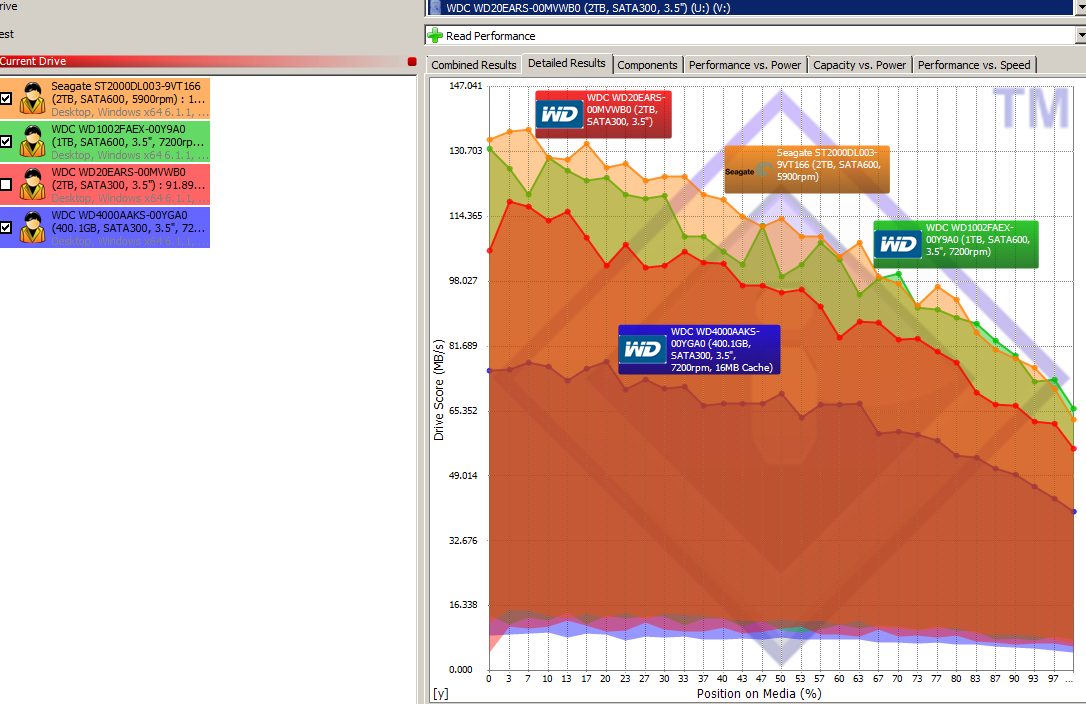Select the WDC WD4000AAKS-00YGA0 list row
Image resolution: width=1086 pixels, height=704 pixels.
point(105,227)
